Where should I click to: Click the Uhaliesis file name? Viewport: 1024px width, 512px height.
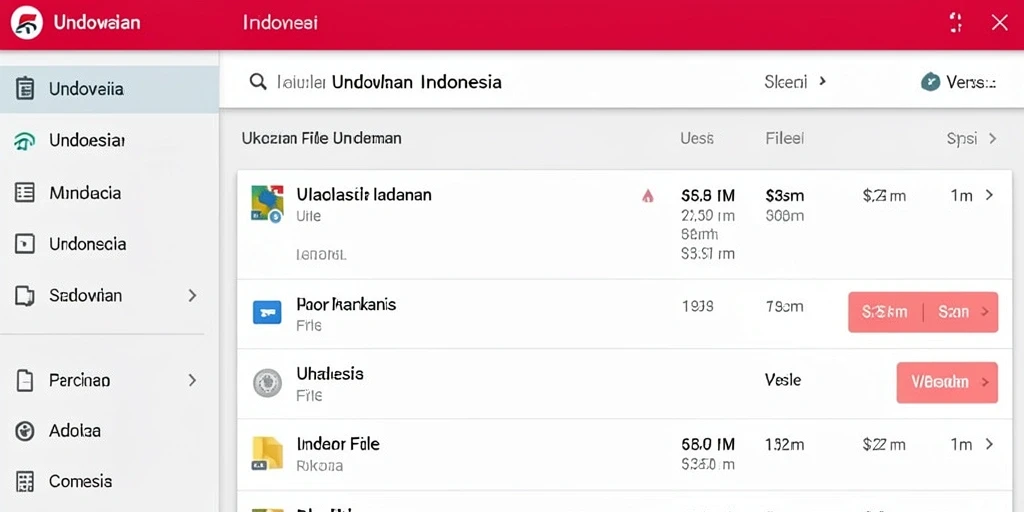point(330,374)
